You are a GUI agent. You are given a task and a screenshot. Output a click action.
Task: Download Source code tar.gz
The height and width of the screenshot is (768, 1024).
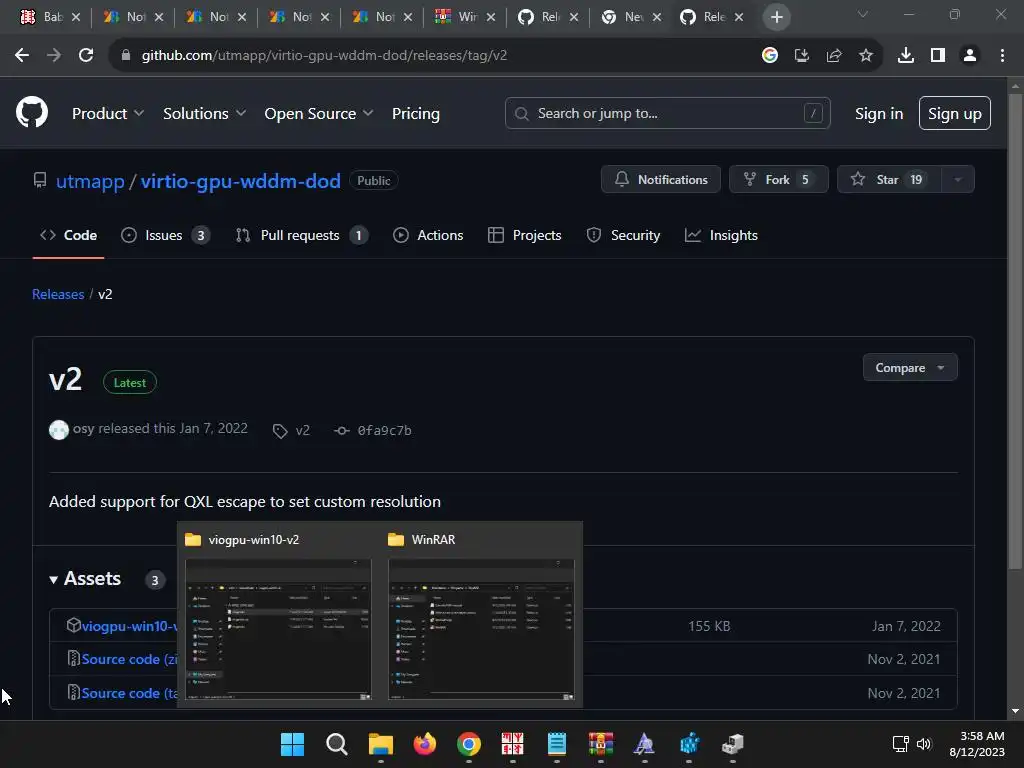pyautogui.click(x=129, y=694)
